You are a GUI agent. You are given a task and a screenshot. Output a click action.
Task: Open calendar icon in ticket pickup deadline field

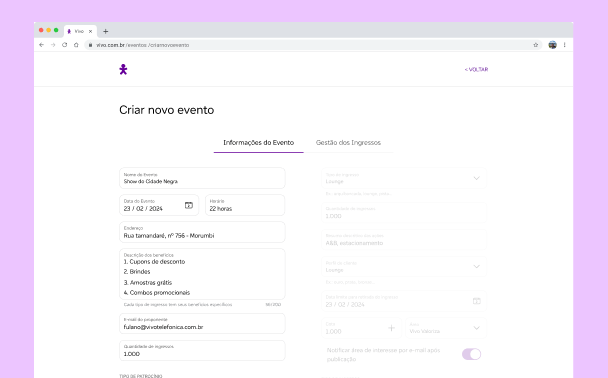(x=477, y=301)
